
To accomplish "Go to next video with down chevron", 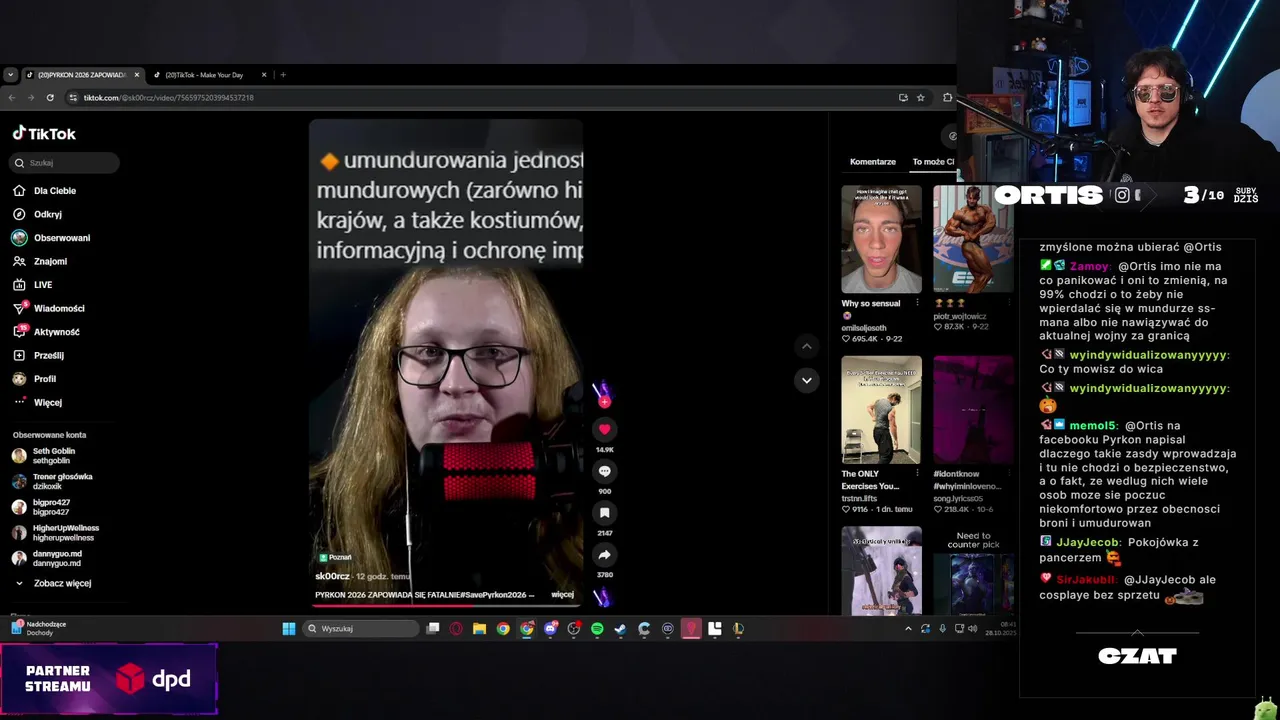I will click(806, 380).
